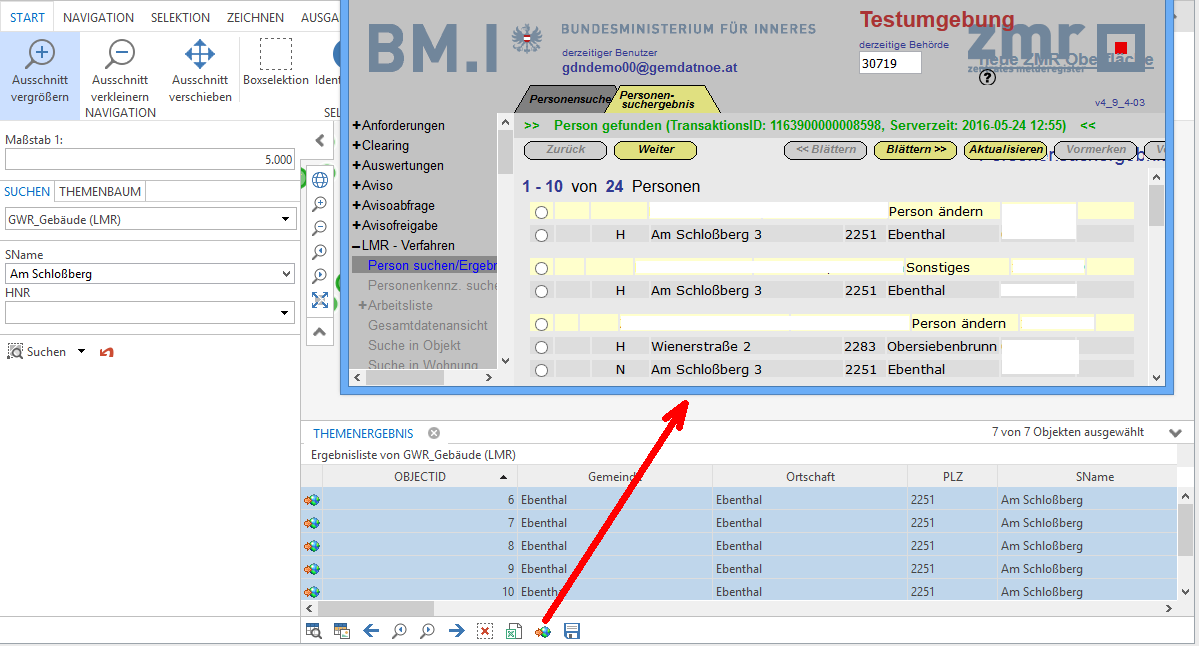The width and height of the screenshot is (1199, 646).
Task: Collapse the THEMENERGEBNIS panel via its chevron
Action: [x=1174, y=434]
